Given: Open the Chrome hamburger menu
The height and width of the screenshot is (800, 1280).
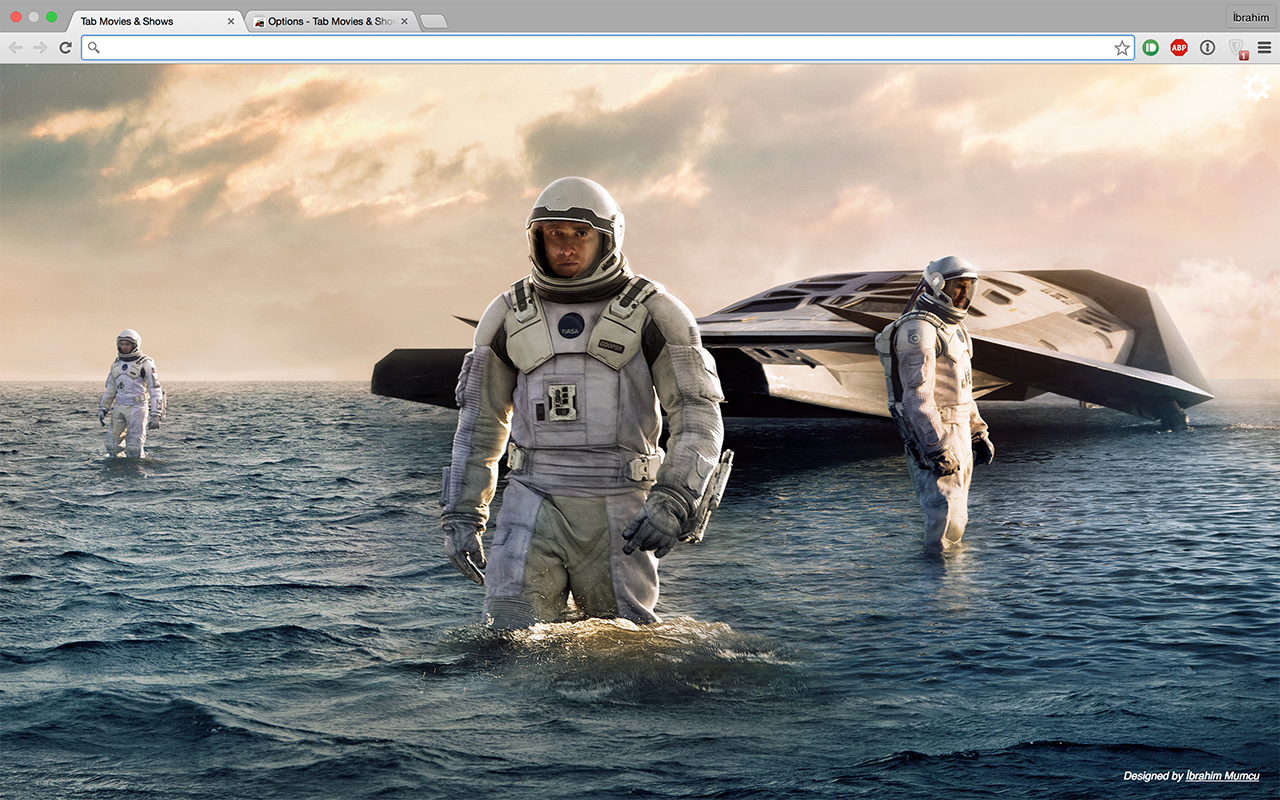Looking at the screenshot, I should (x=1265, y=48).
